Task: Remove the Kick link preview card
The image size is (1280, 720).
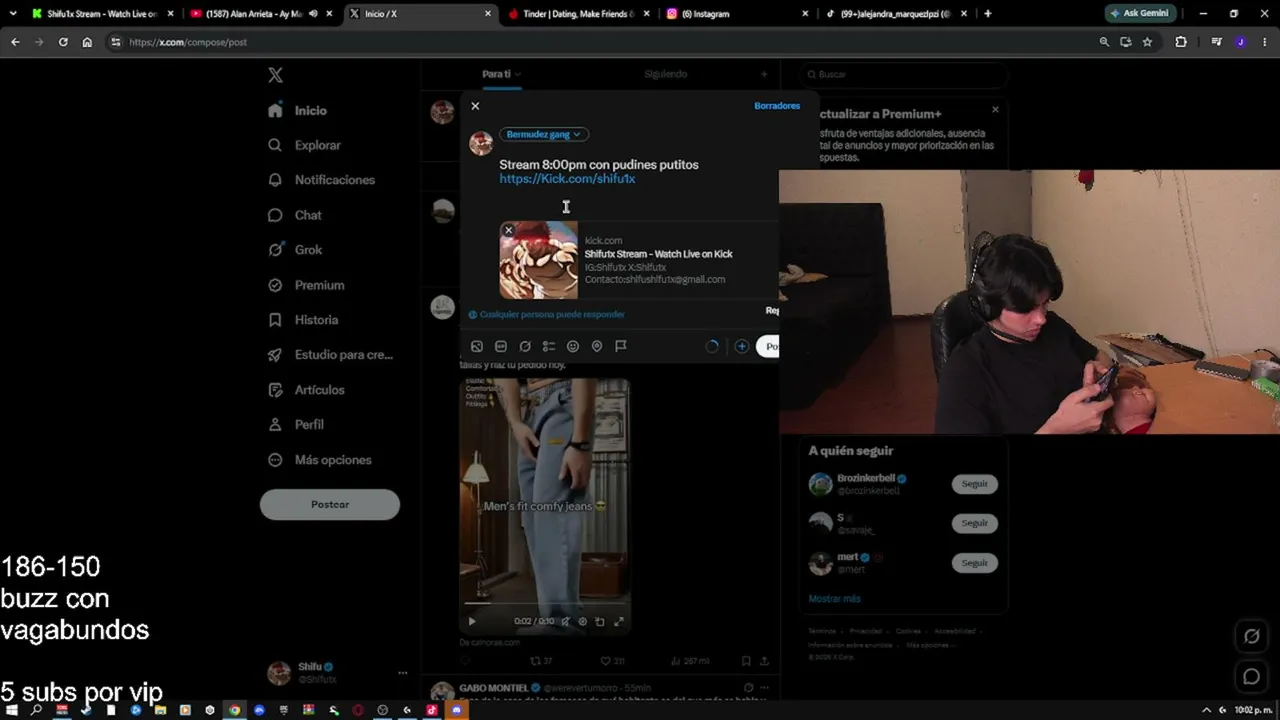Action: pos(508,230)
